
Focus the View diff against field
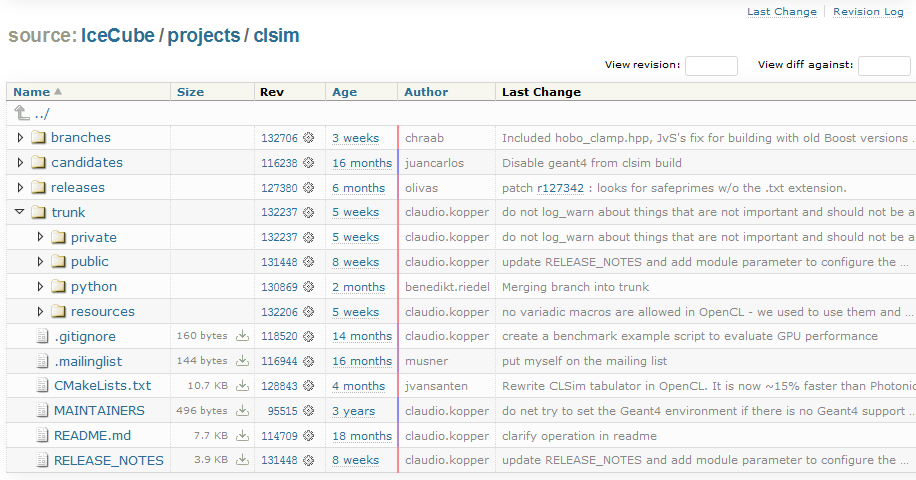pos(884,66)
